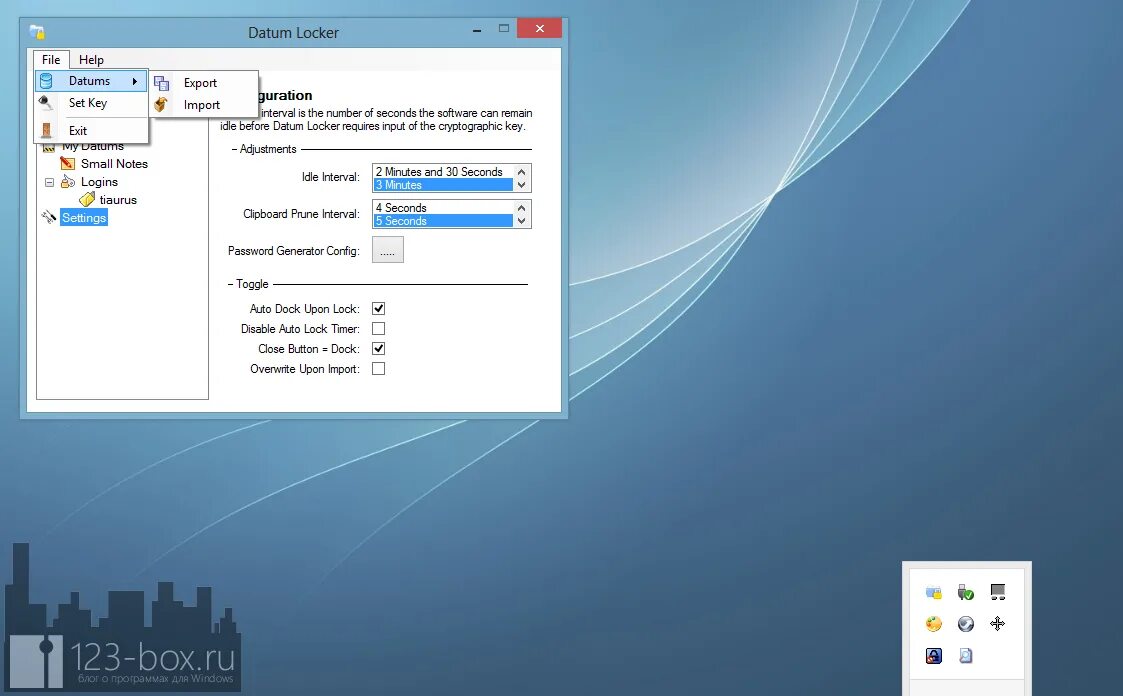Click Clipboard Prune Interval up arrow
Screen dimensions: 1123x696
pos(521,208)
